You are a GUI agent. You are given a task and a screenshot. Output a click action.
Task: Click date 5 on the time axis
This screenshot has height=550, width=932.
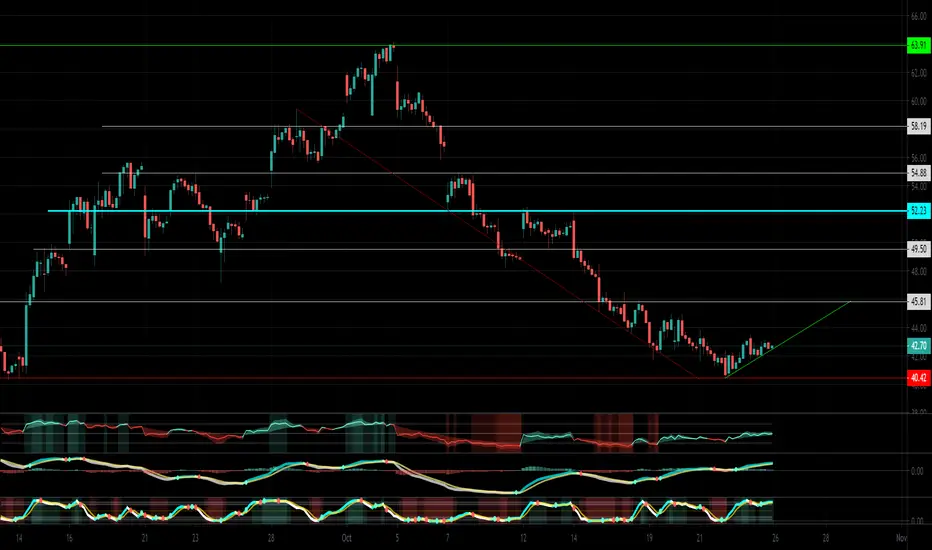point(397,539)
